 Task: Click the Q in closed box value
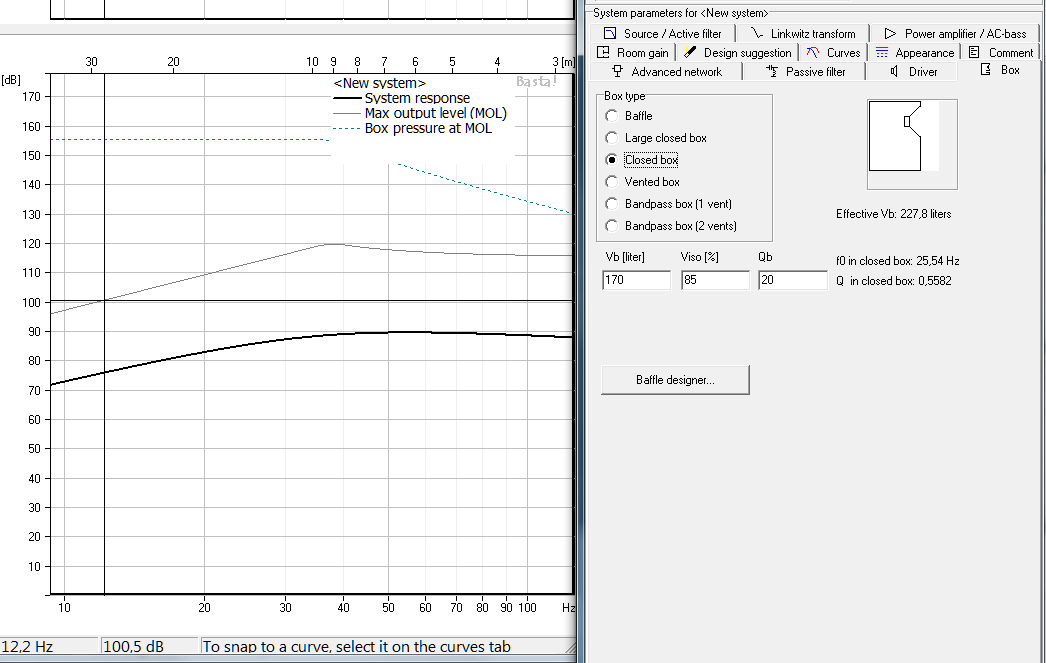pos(893,281)
